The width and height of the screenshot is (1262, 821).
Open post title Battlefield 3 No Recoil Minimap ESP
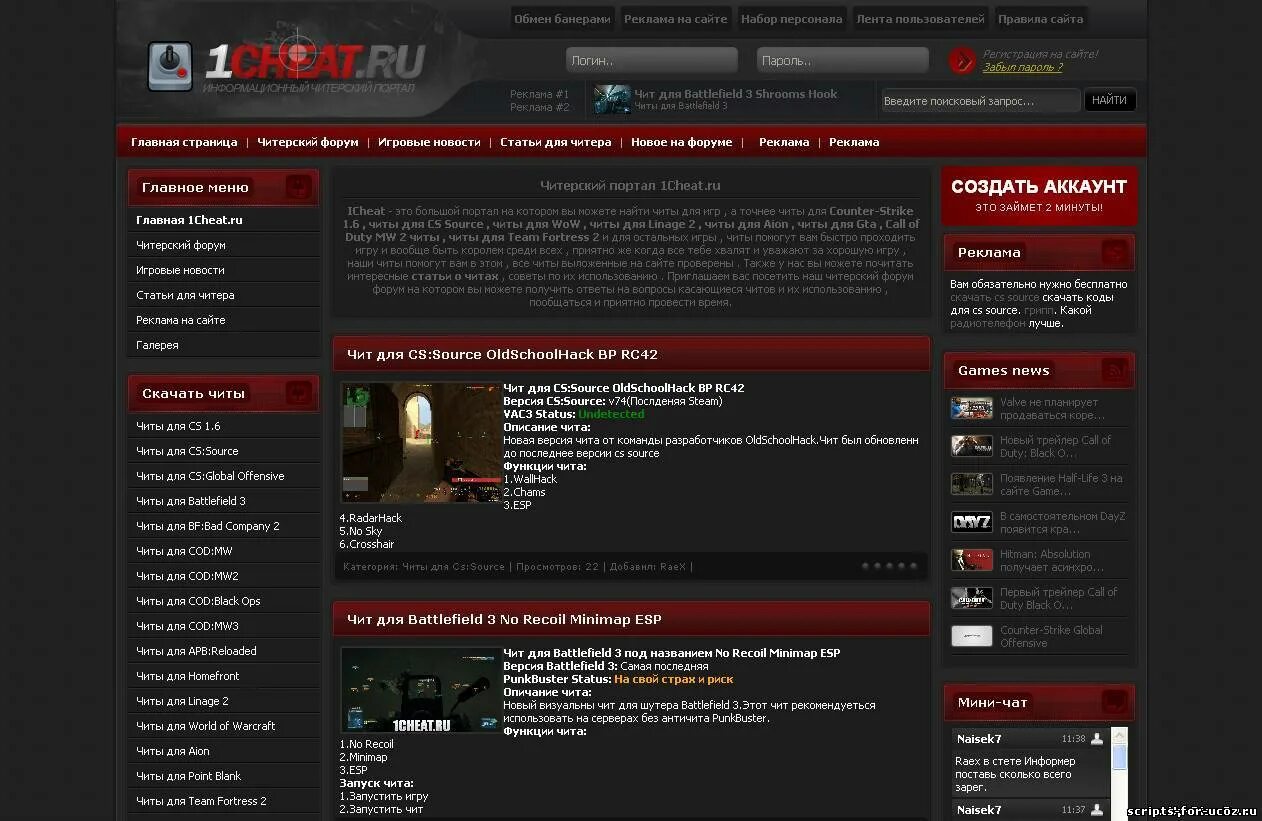(504, 619)
